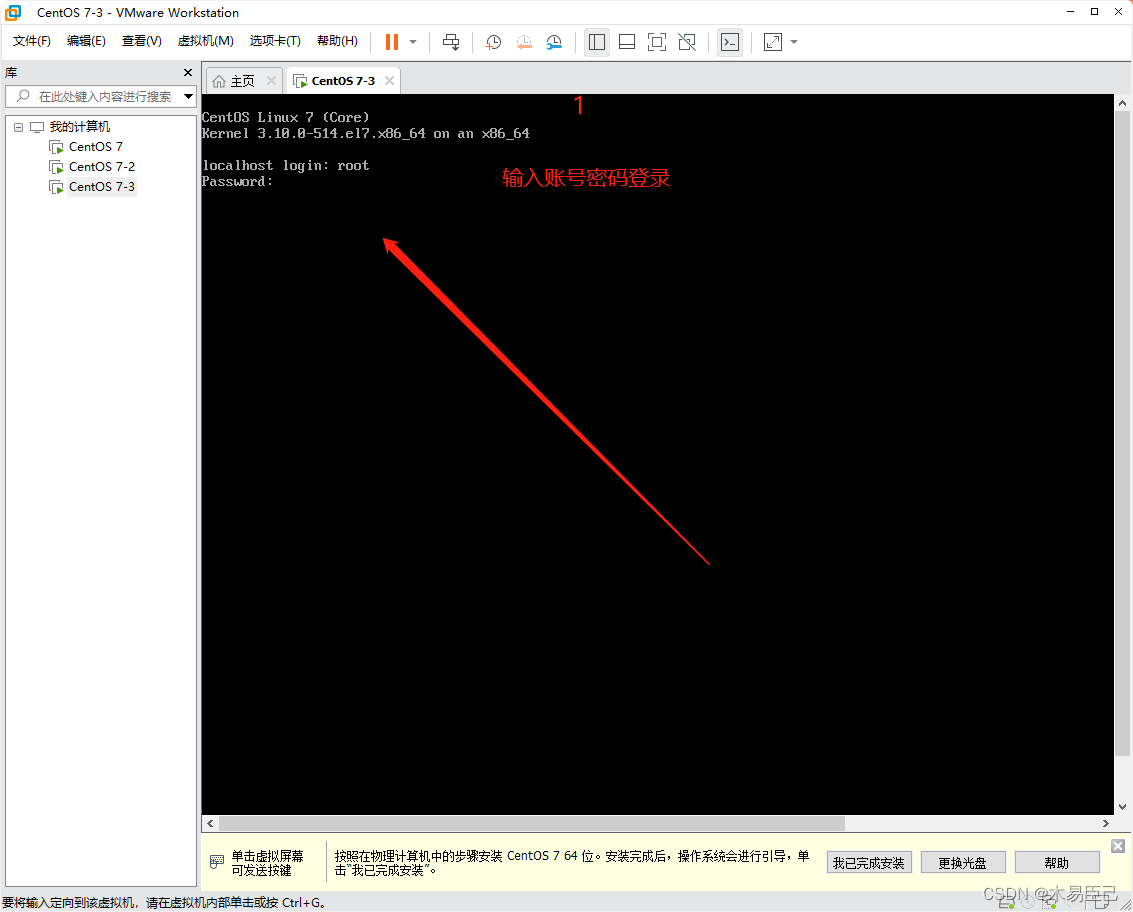Click the vertical scrollbar up arrow
1133x912 pixels.
tap(1122, 103)
